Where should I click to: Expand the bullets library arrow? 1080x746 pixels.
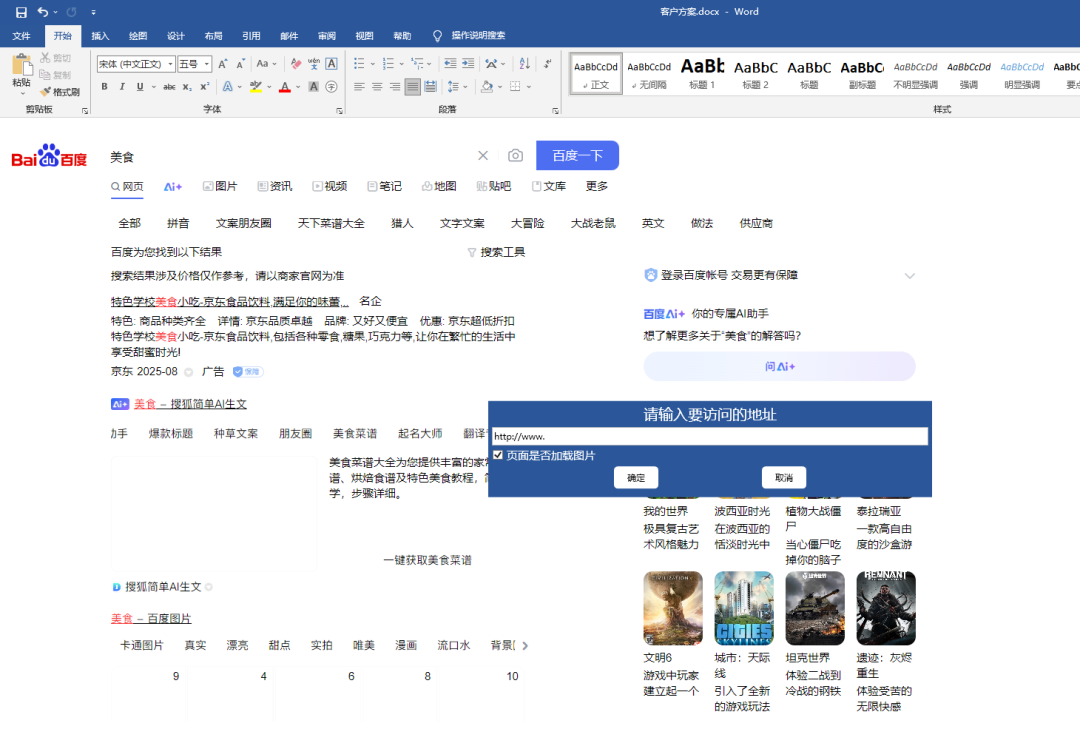coord(373,64)
